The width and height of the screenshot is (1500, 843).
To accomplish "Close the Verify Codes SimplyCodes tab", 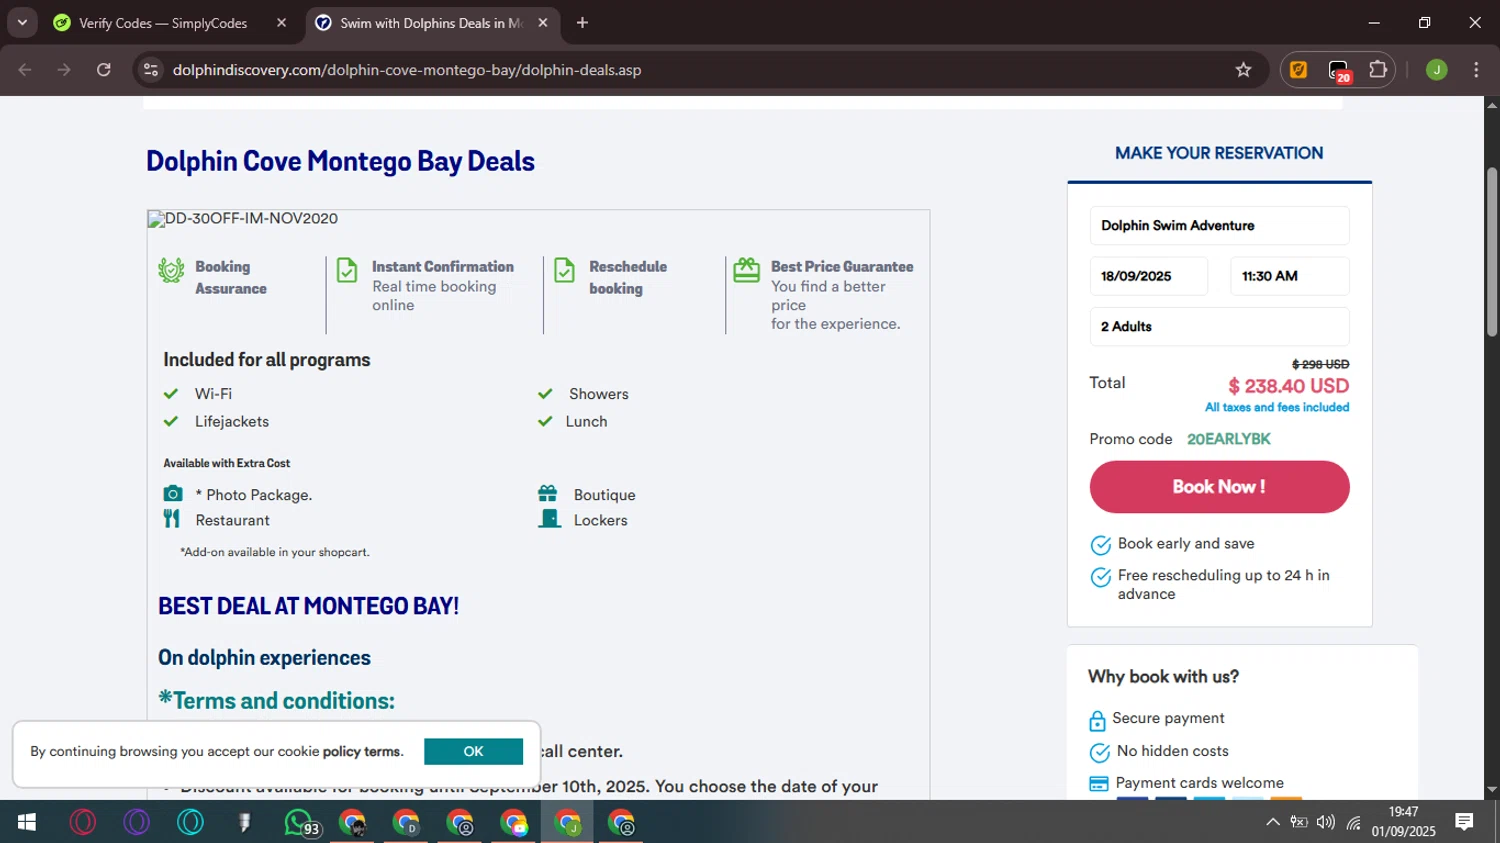I will tap(281, 23).
